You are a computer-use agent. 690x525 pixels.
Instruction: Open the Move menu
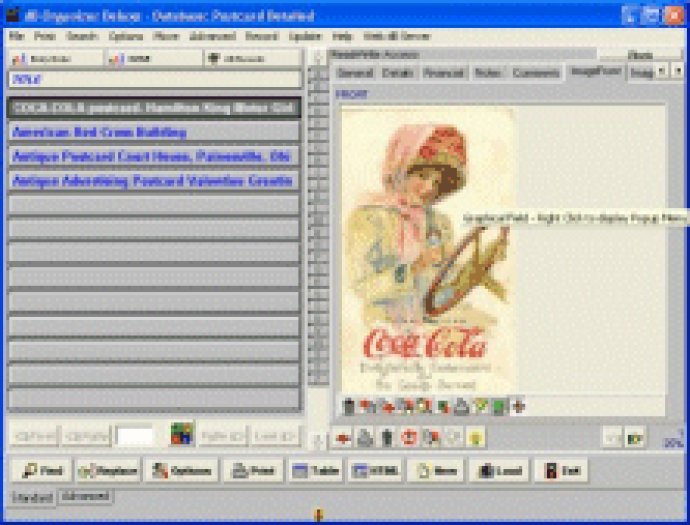click(x=166, y=36)
